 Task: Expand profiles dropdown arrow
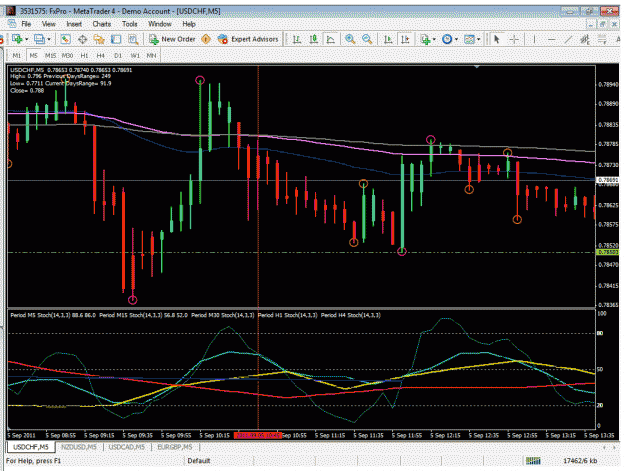click(x=49, y=39)
